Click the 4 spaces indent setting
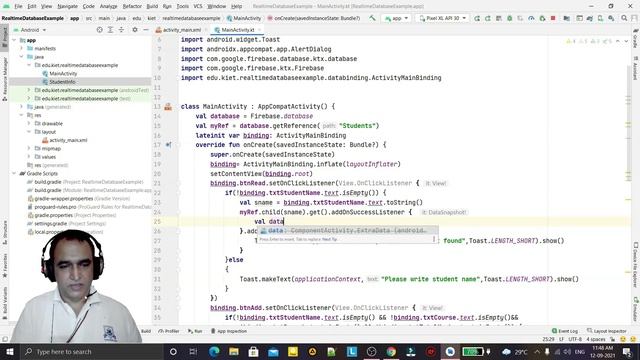The width and height of the screenshot is (640, 360). pyautogui.click(x=596, y=339)
